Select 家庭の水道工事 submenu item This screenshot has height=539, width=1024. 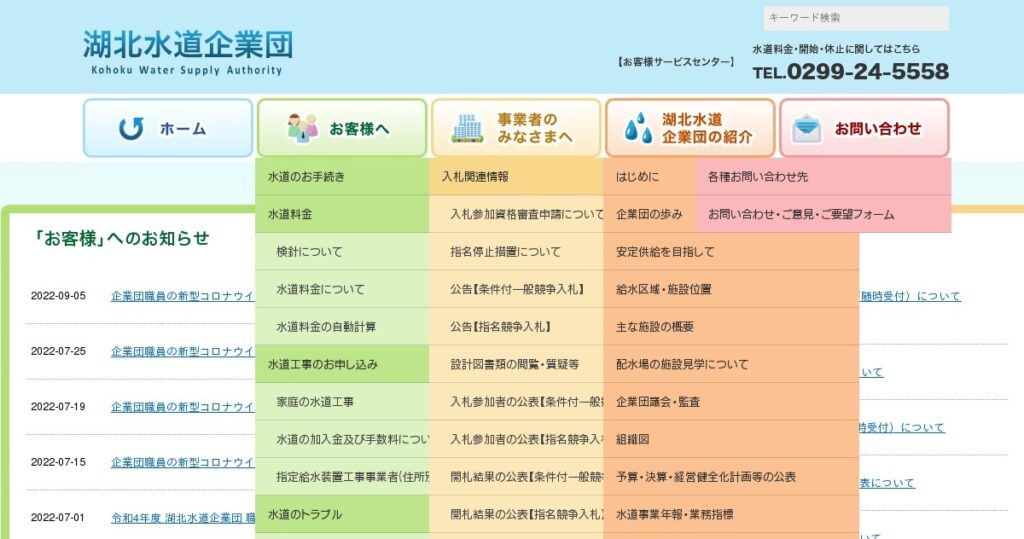click(342, 402)
